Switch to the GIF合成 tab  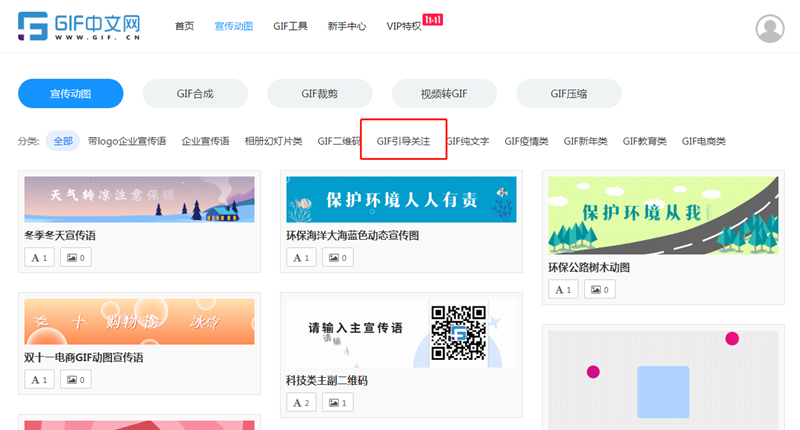(x=195, y=93)
